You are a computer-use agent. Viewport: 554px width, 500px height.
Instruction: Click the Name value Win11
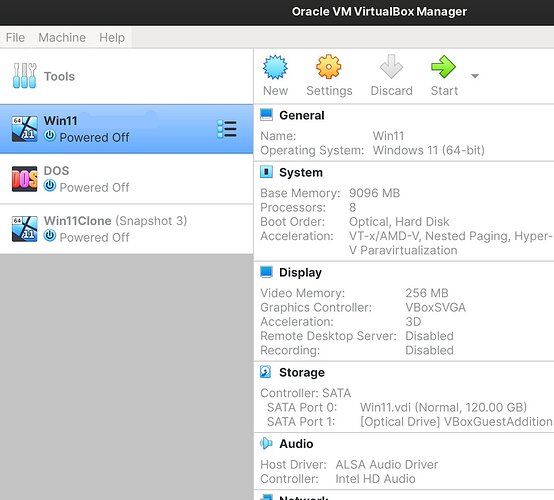point(388,136)
